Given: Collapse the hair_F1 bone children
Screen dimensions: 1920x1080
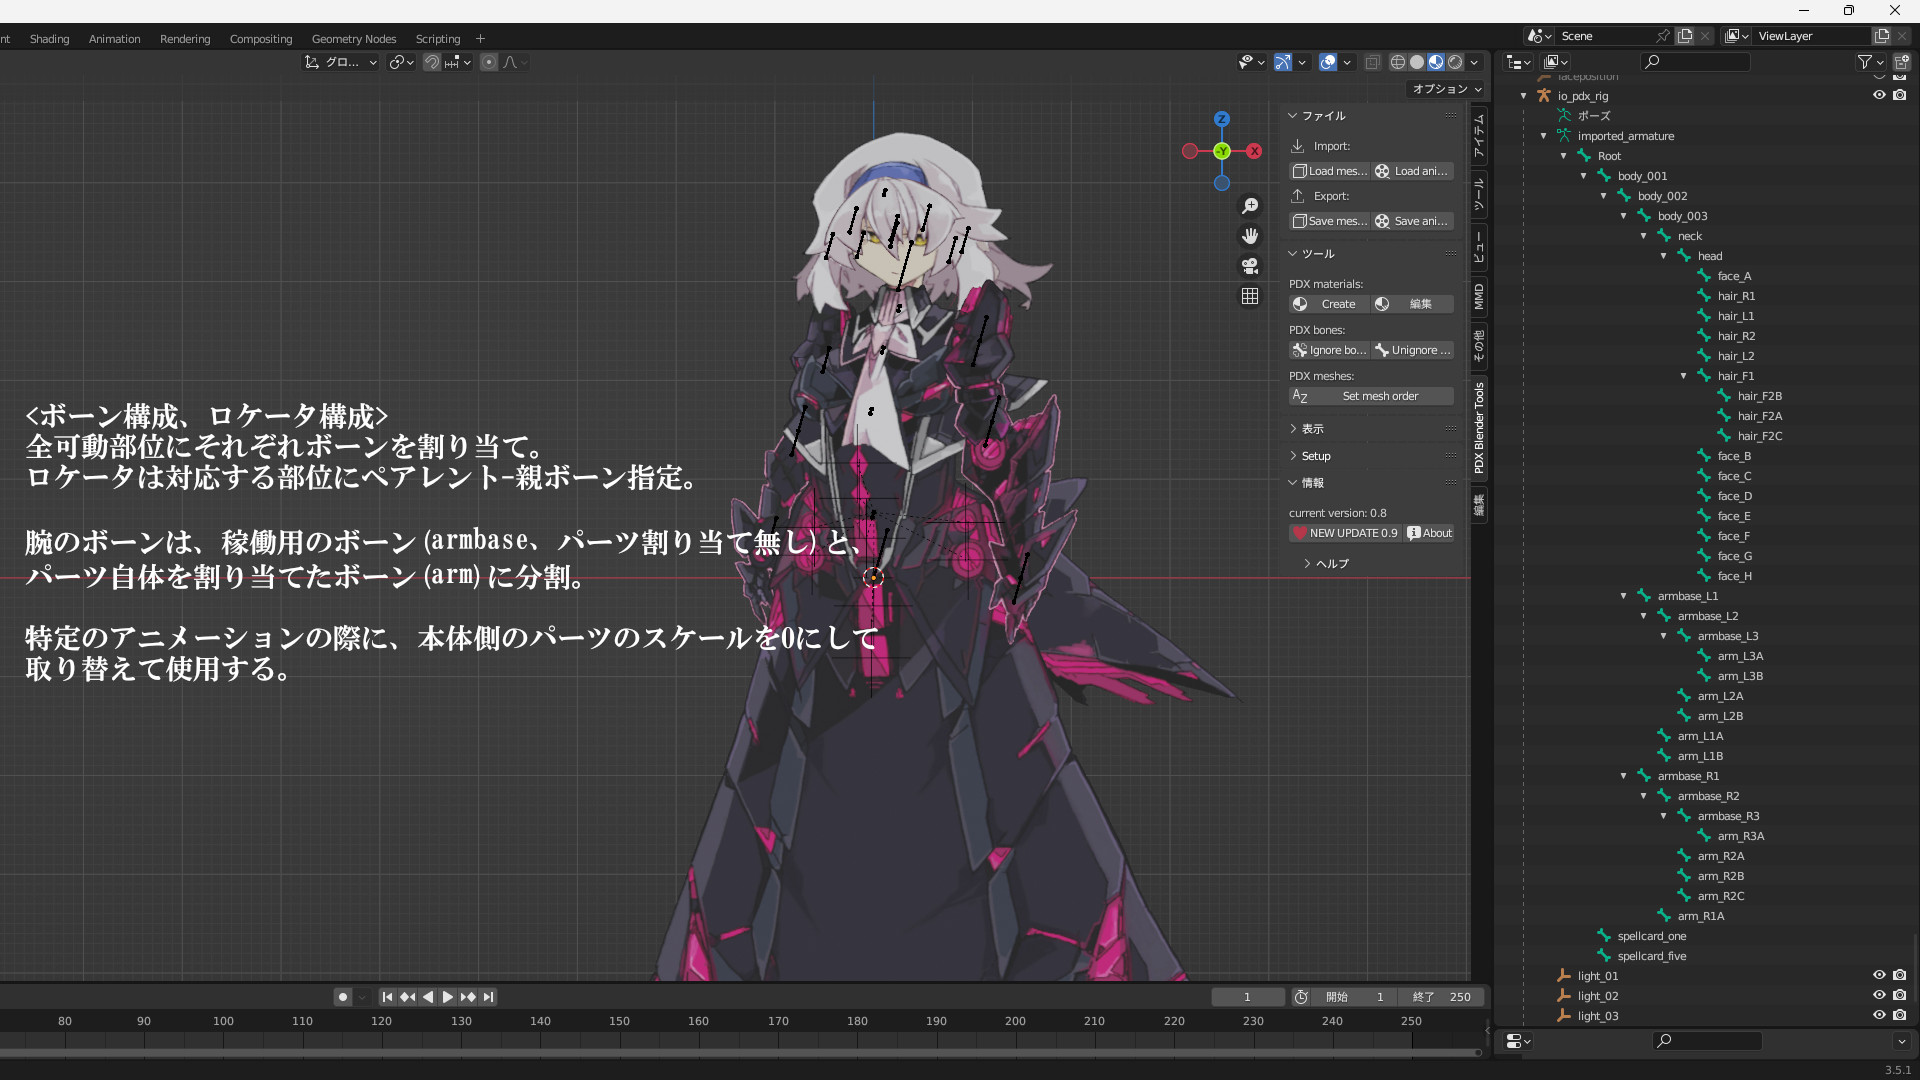Looking at the screenshot, I should pos(1684,376).
